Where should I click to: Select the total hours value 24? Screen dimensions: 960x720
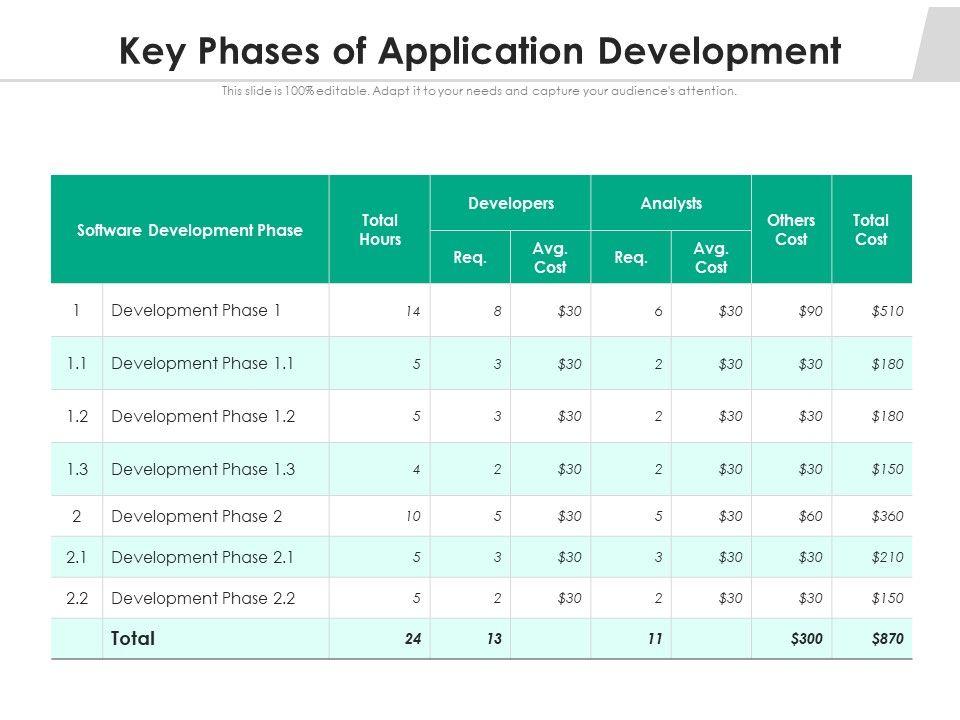point(413,639)
